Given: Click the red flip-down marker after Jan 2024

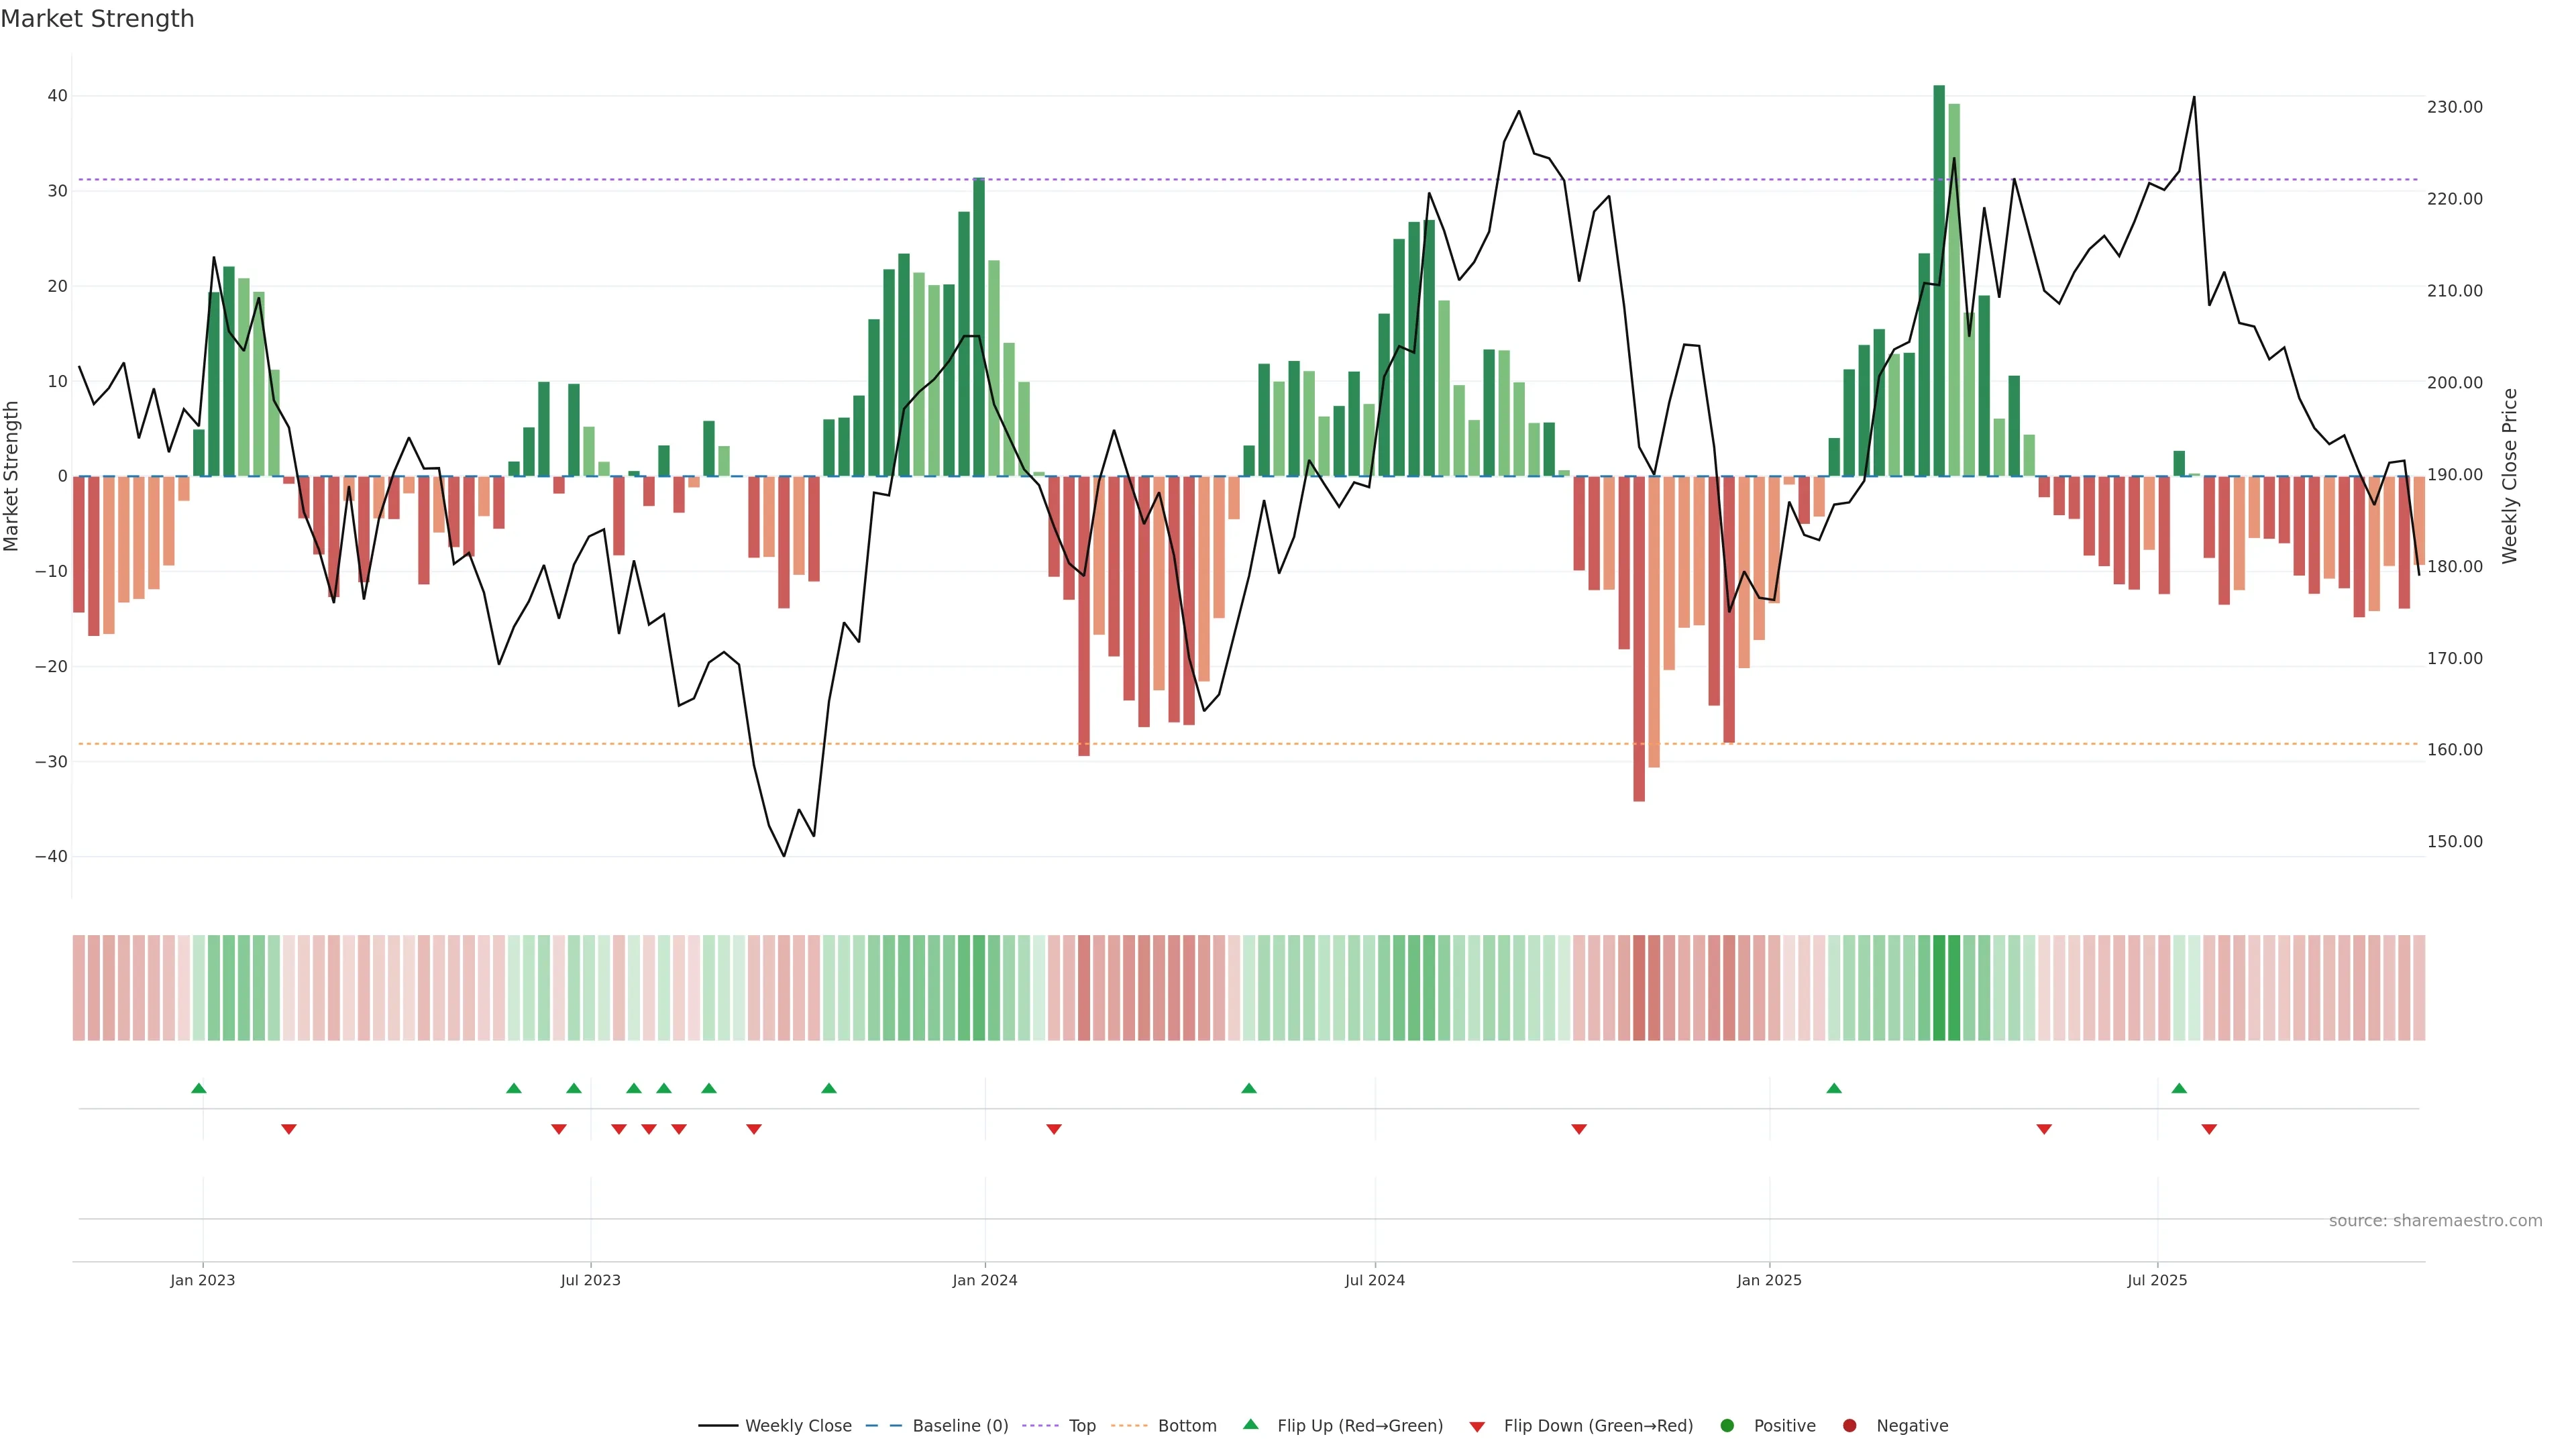Looking at the screenshot, I should (x=1054, y=1129).
